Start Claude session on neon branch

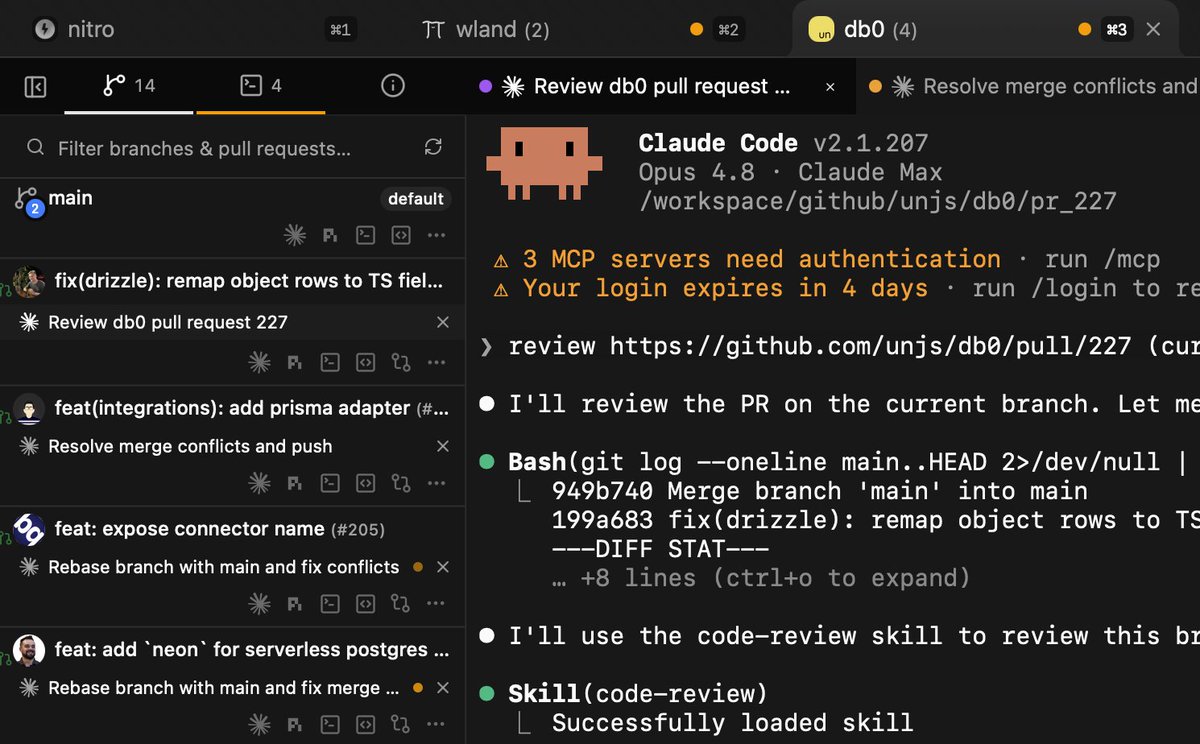pos(259,723)
